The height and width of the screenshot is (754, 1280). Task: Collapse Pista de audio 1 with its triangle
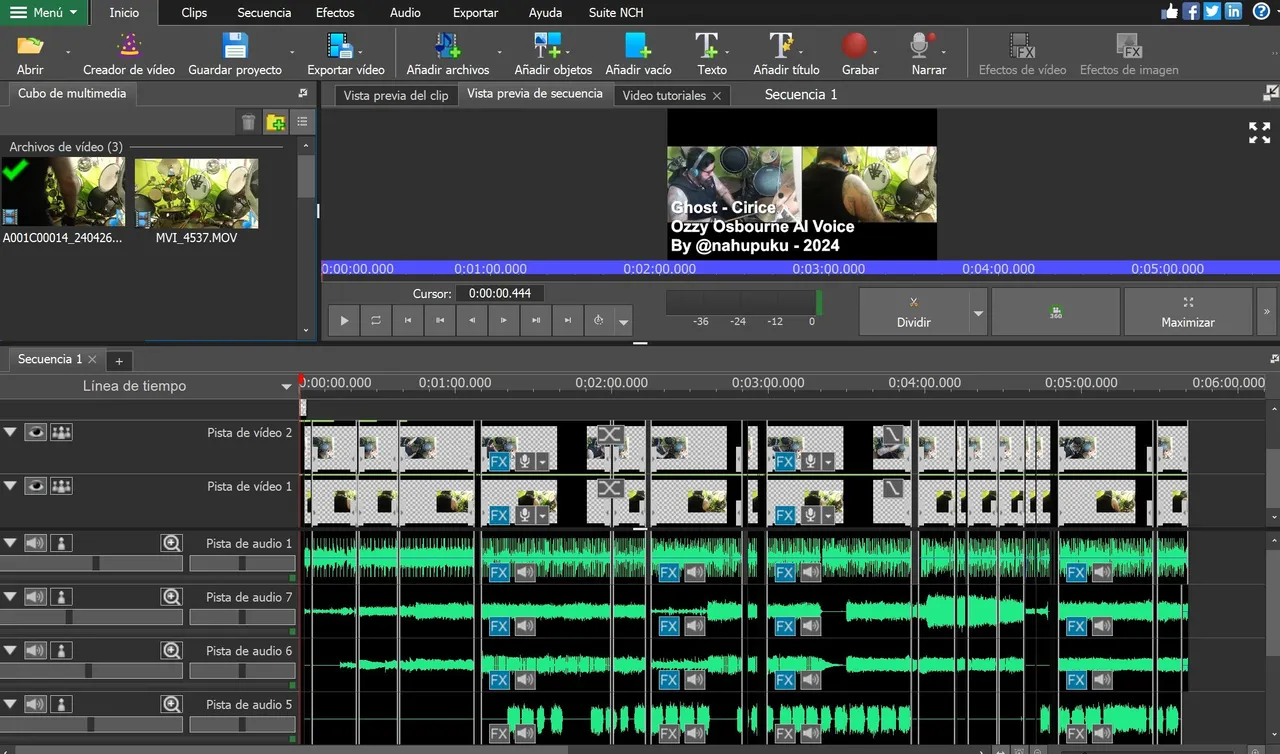pos(10,543)
